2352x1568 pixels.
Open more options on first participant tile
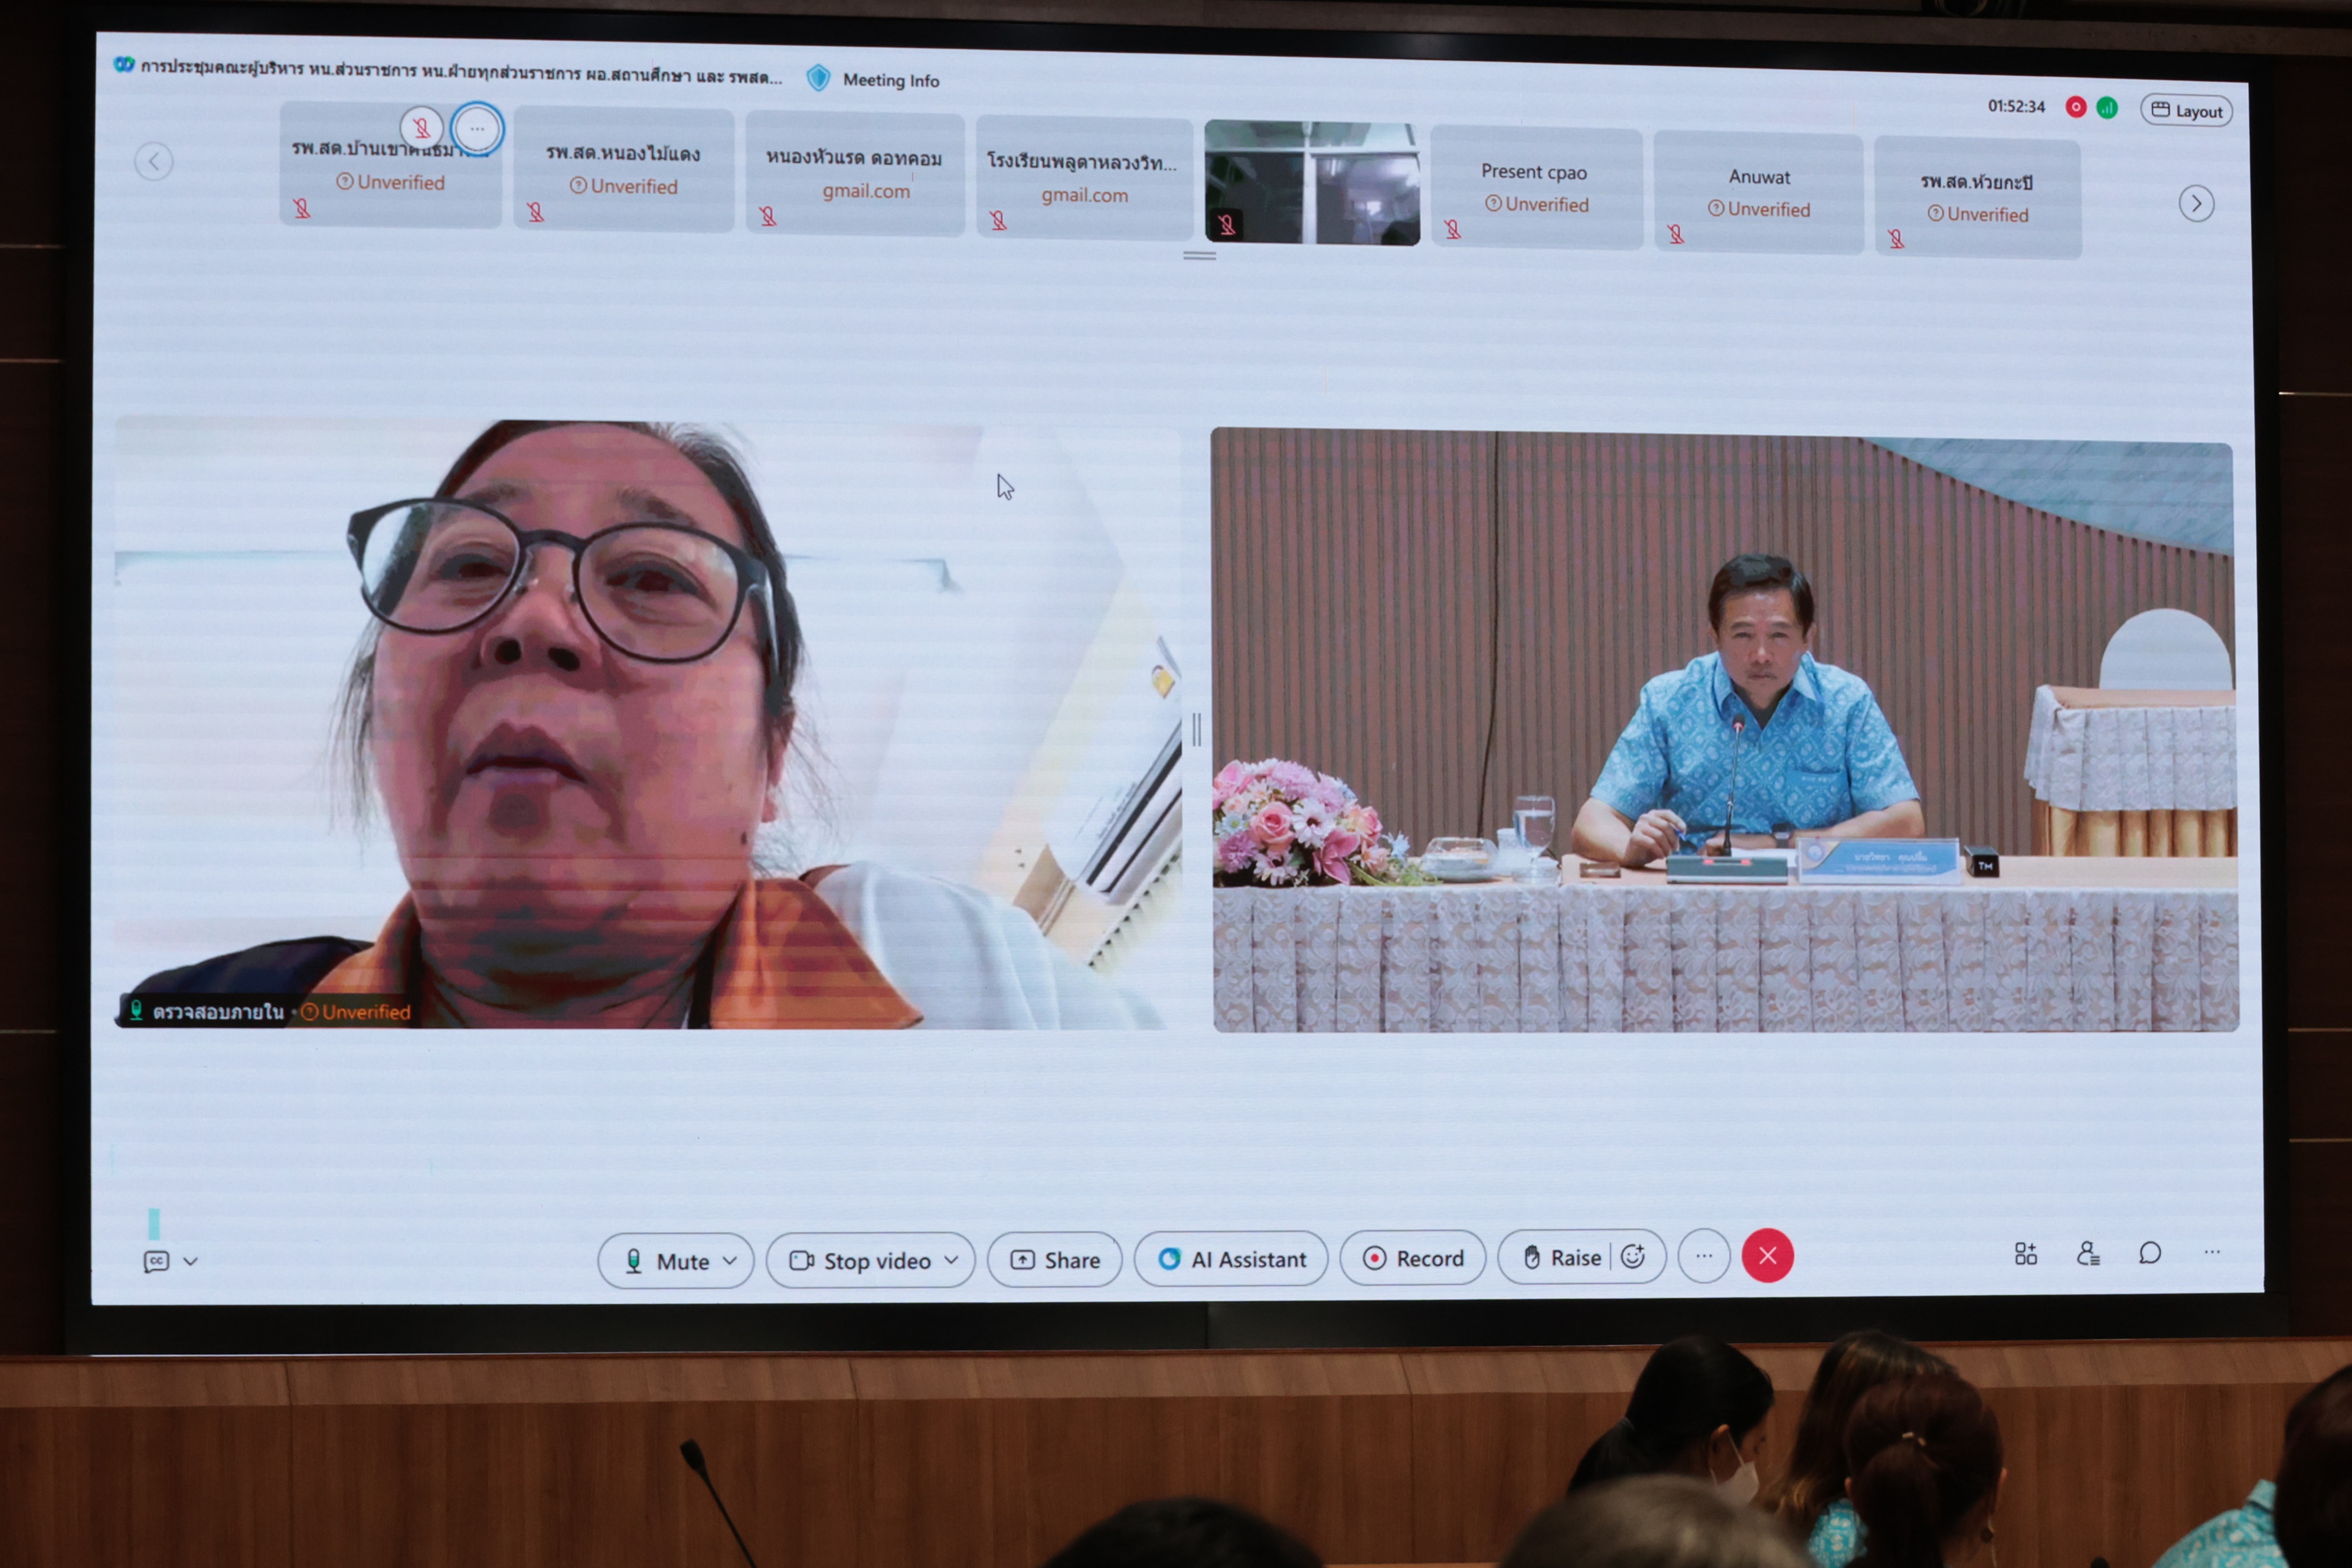tap(477, 128)
